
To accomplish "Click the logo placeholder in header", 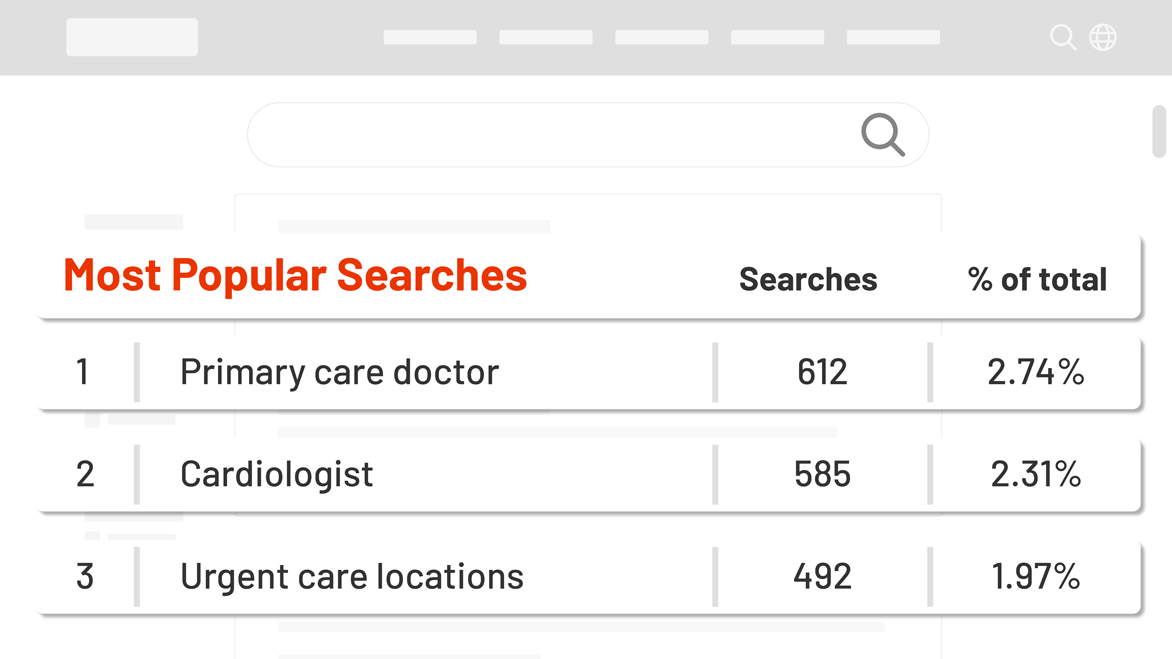I will coord(132,37).
